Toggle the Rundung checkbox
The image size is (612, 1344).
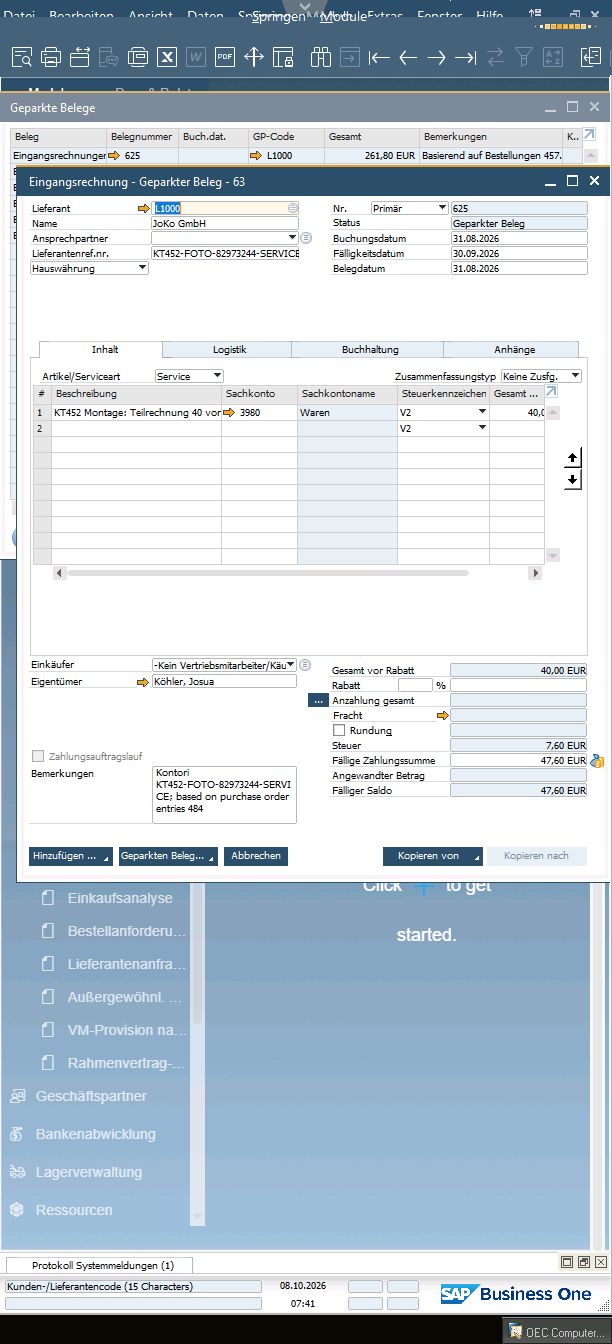[x=339, y=731]
